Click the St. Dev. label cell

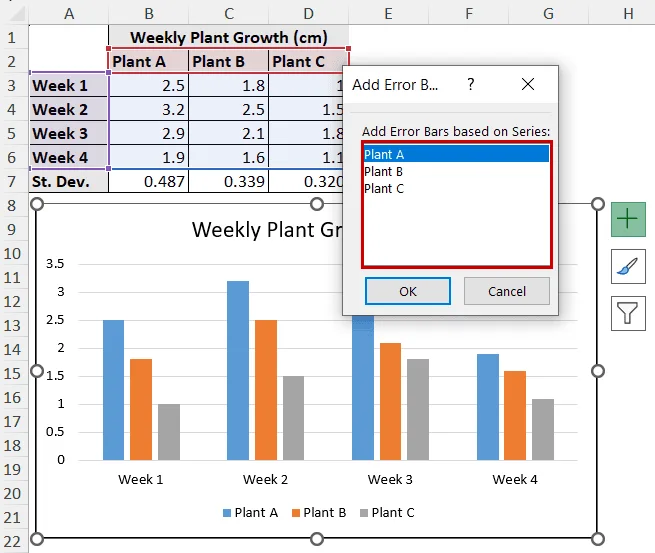tap(69, 182)
